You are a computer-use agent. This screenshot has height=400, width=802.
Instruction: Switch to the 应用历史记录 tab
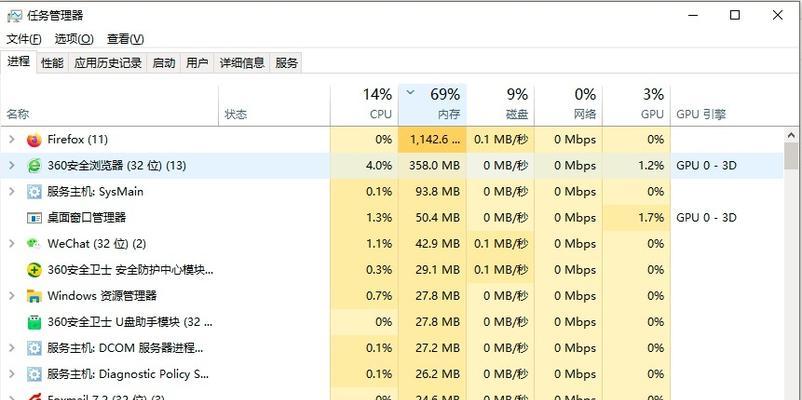click(x=108, y=63)
